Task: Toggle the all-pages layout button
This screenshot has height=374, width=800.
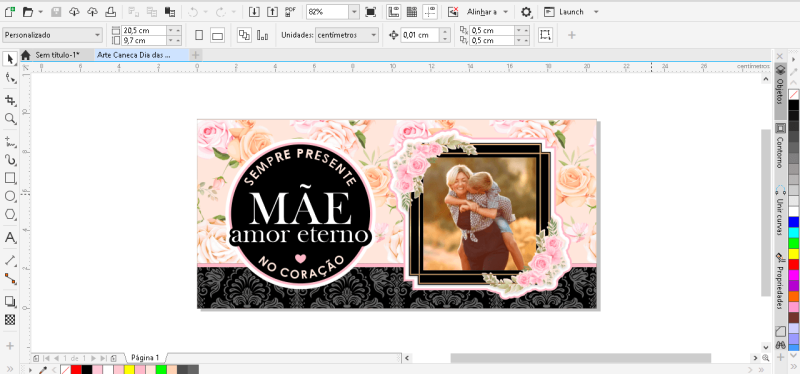Action: pos(244,35)
